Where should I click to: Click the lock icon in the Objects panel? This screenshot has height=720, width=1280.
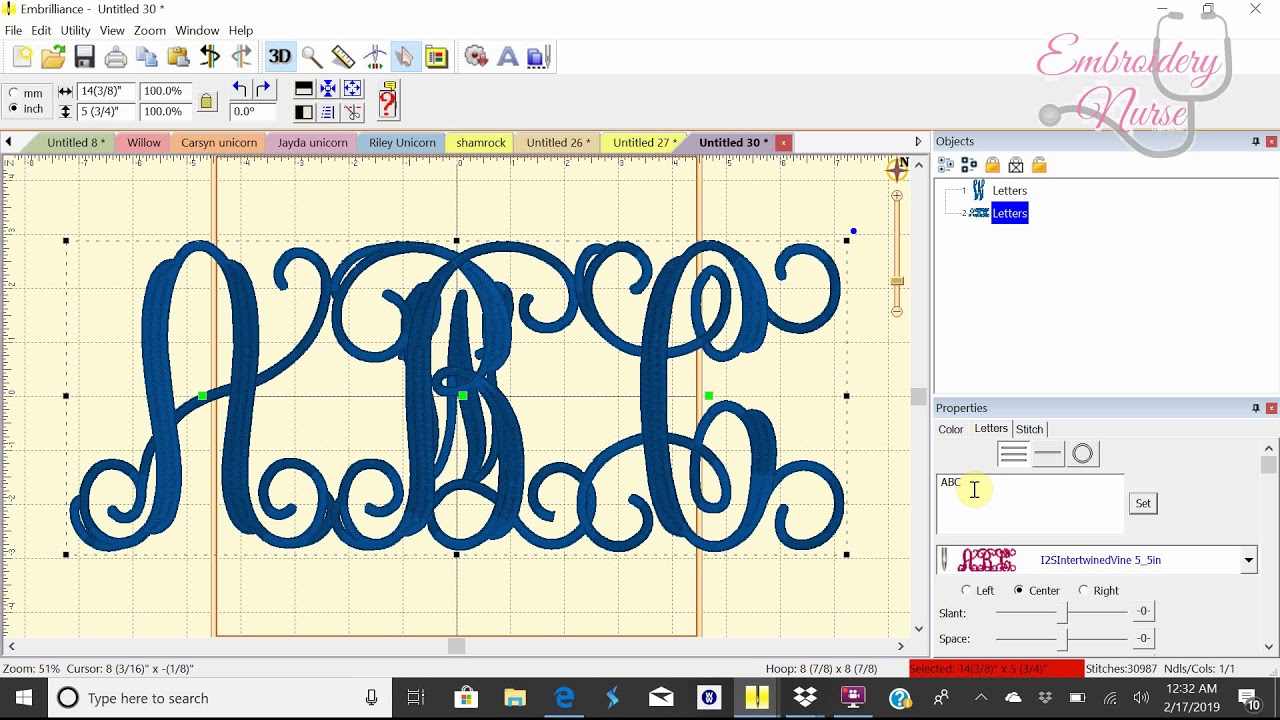(993, 165)
